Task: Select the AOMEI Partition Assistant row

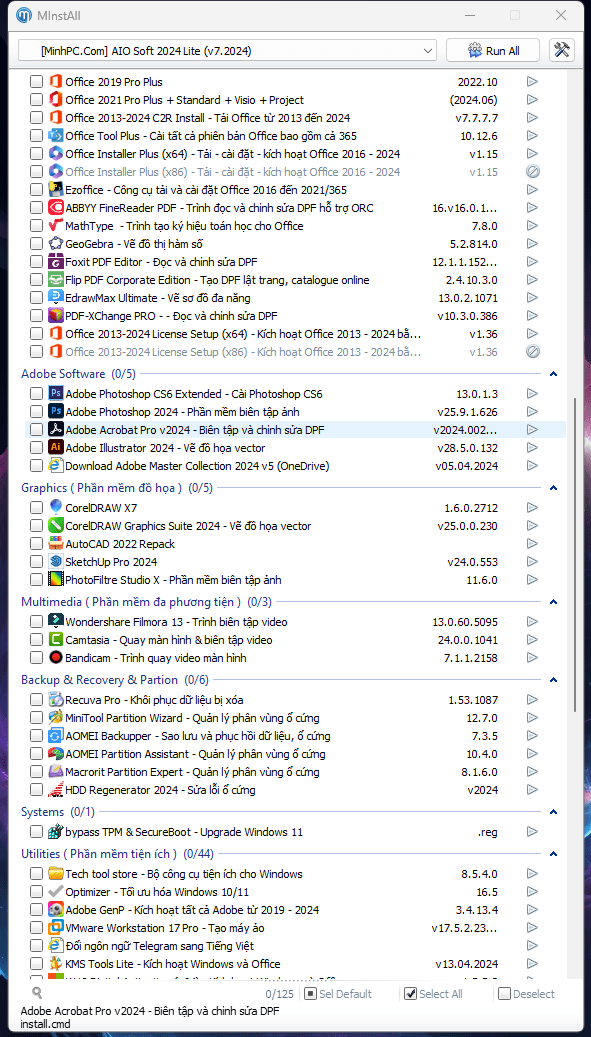Action: click(295, 754)
